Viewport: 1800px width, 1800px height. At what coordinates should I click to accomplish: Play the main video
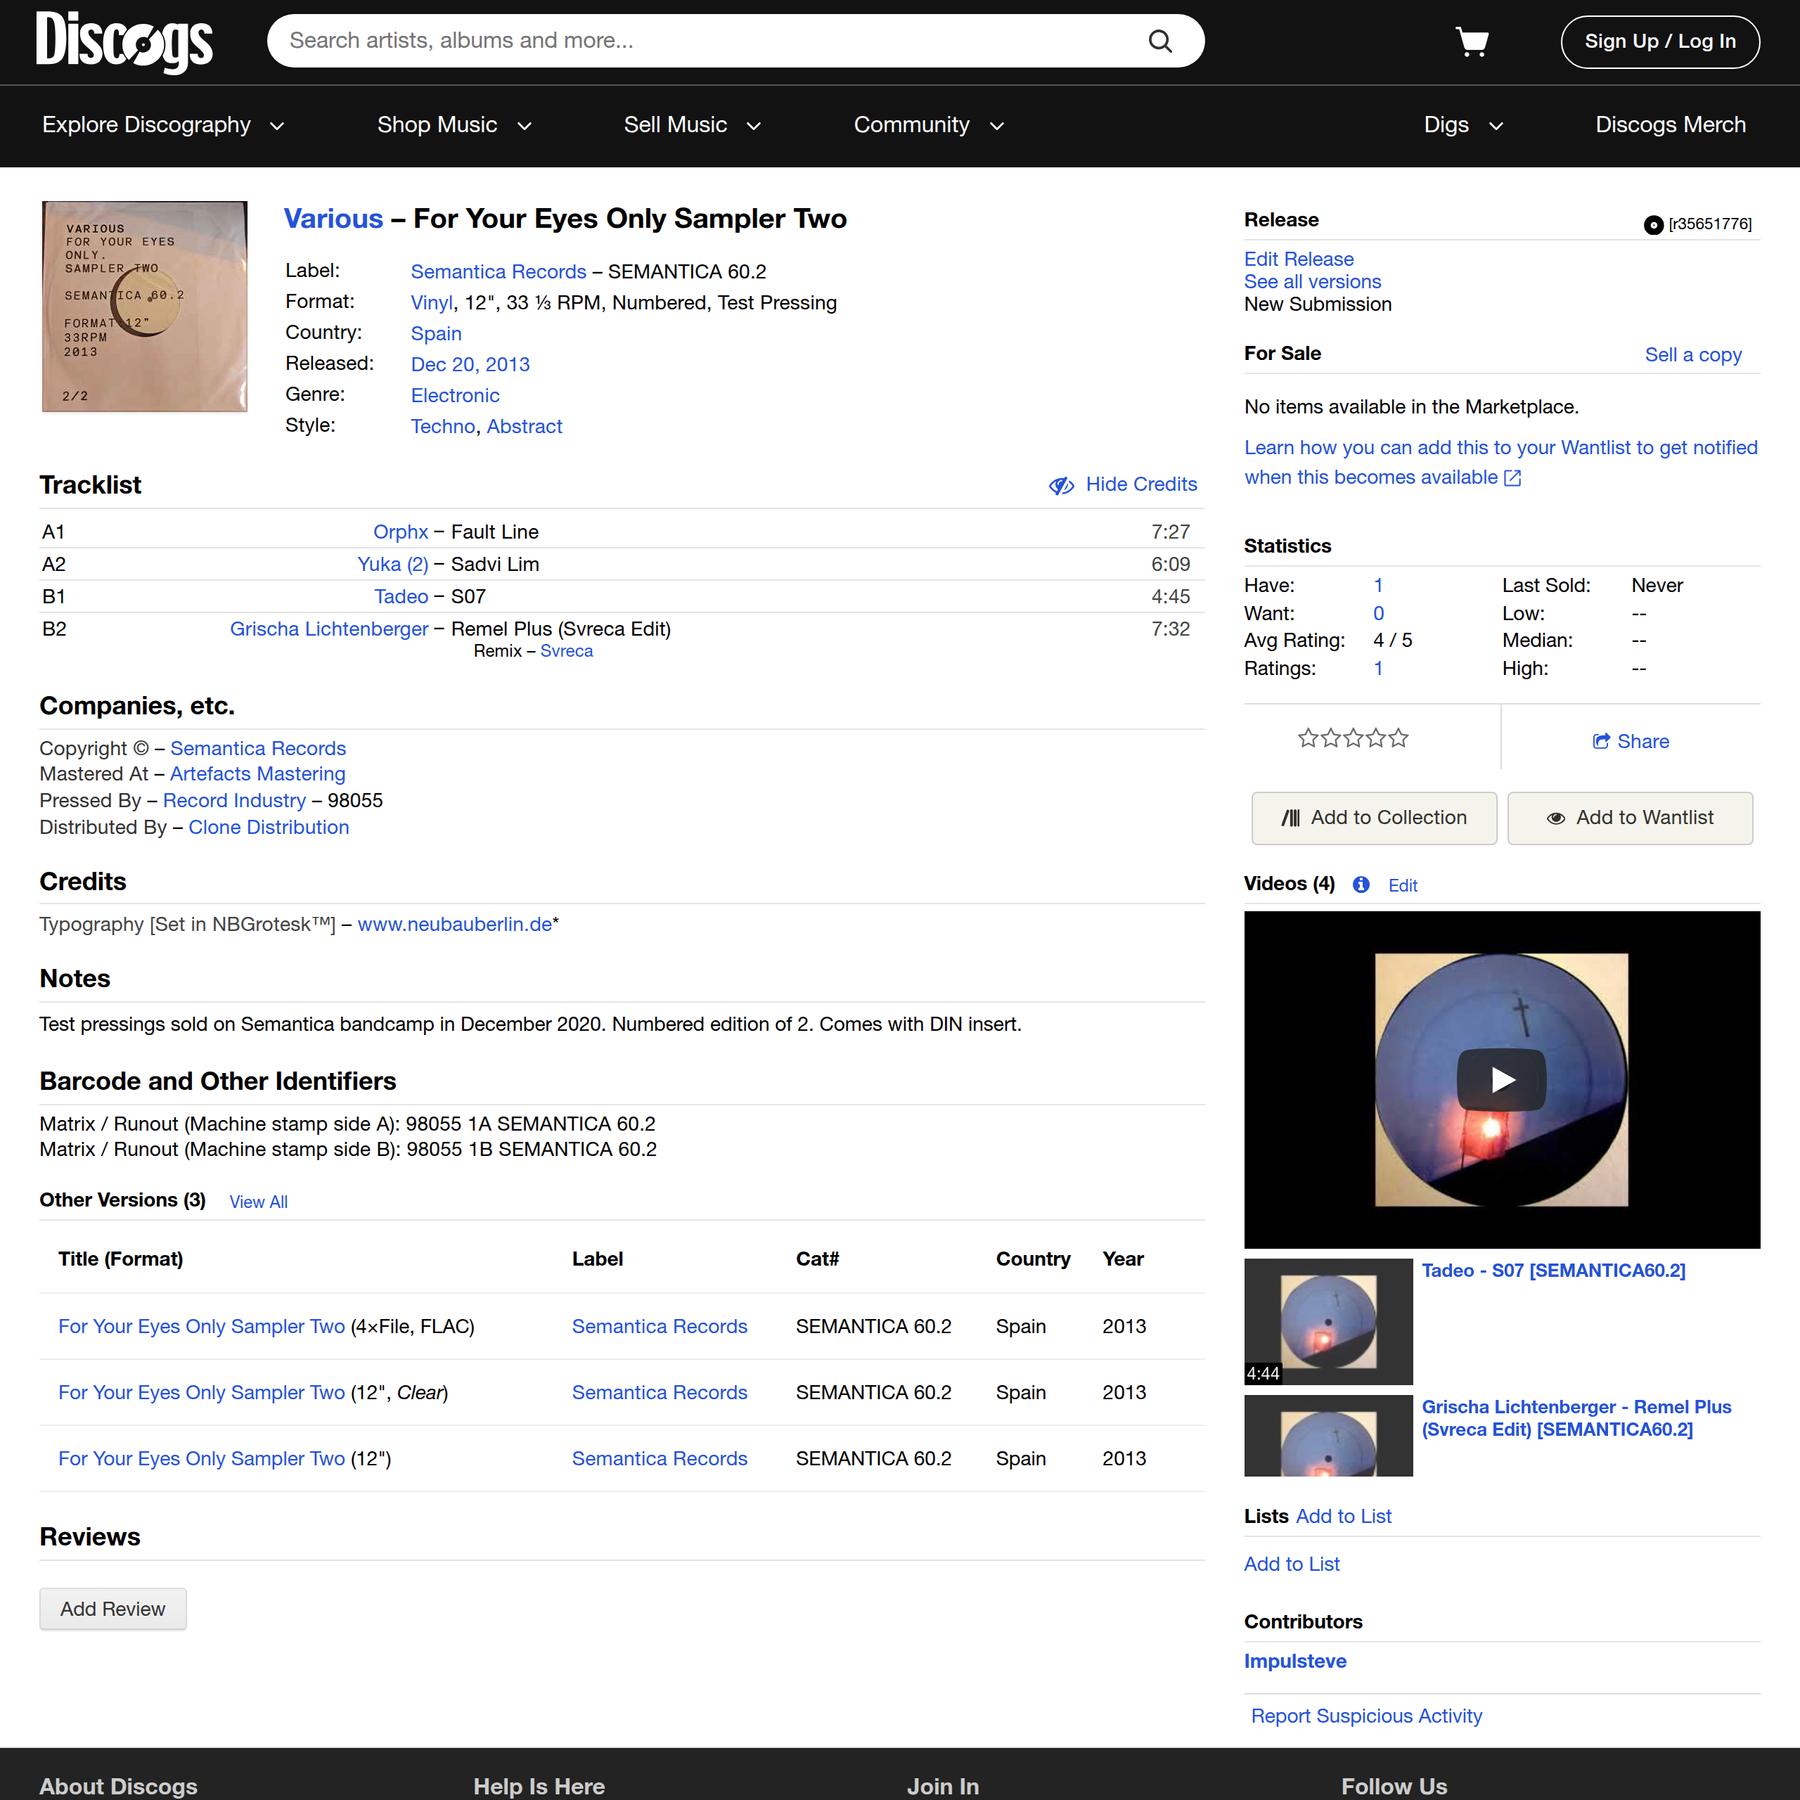pyautogui.click(x=1501, y=1079)
